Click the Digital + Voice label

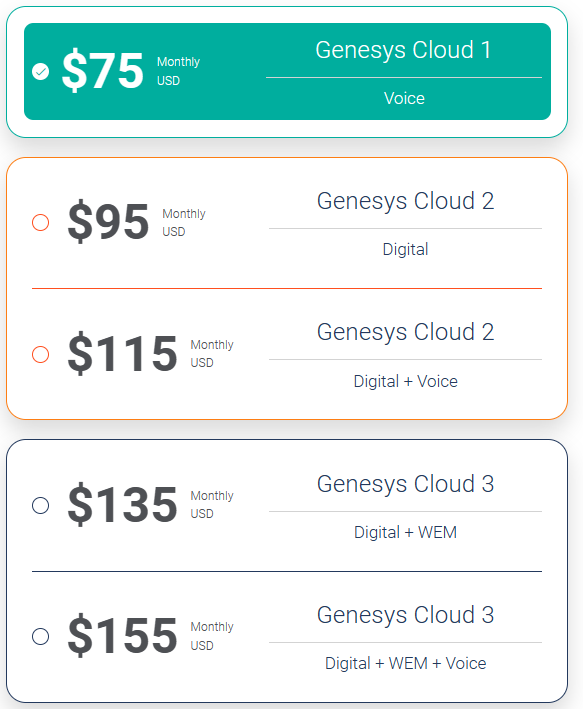pyautogui.click(x=405, y=381)
